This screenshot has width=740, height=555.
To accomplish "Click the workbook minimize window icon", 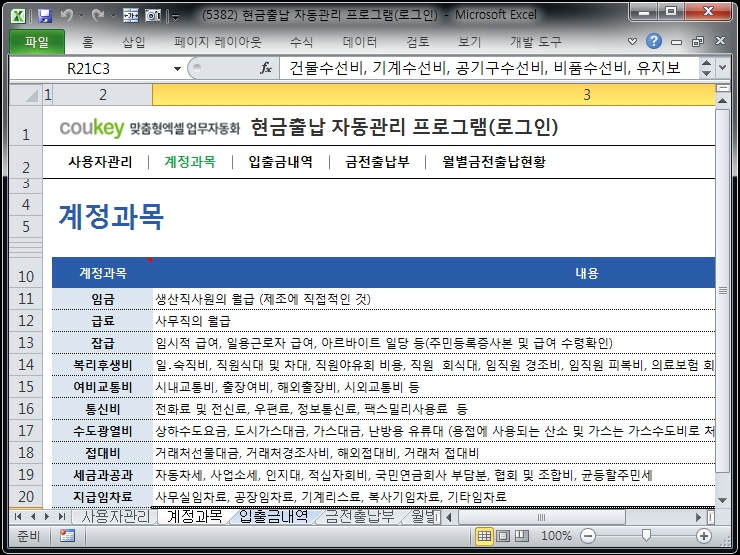I will click(x=676, y=42).
